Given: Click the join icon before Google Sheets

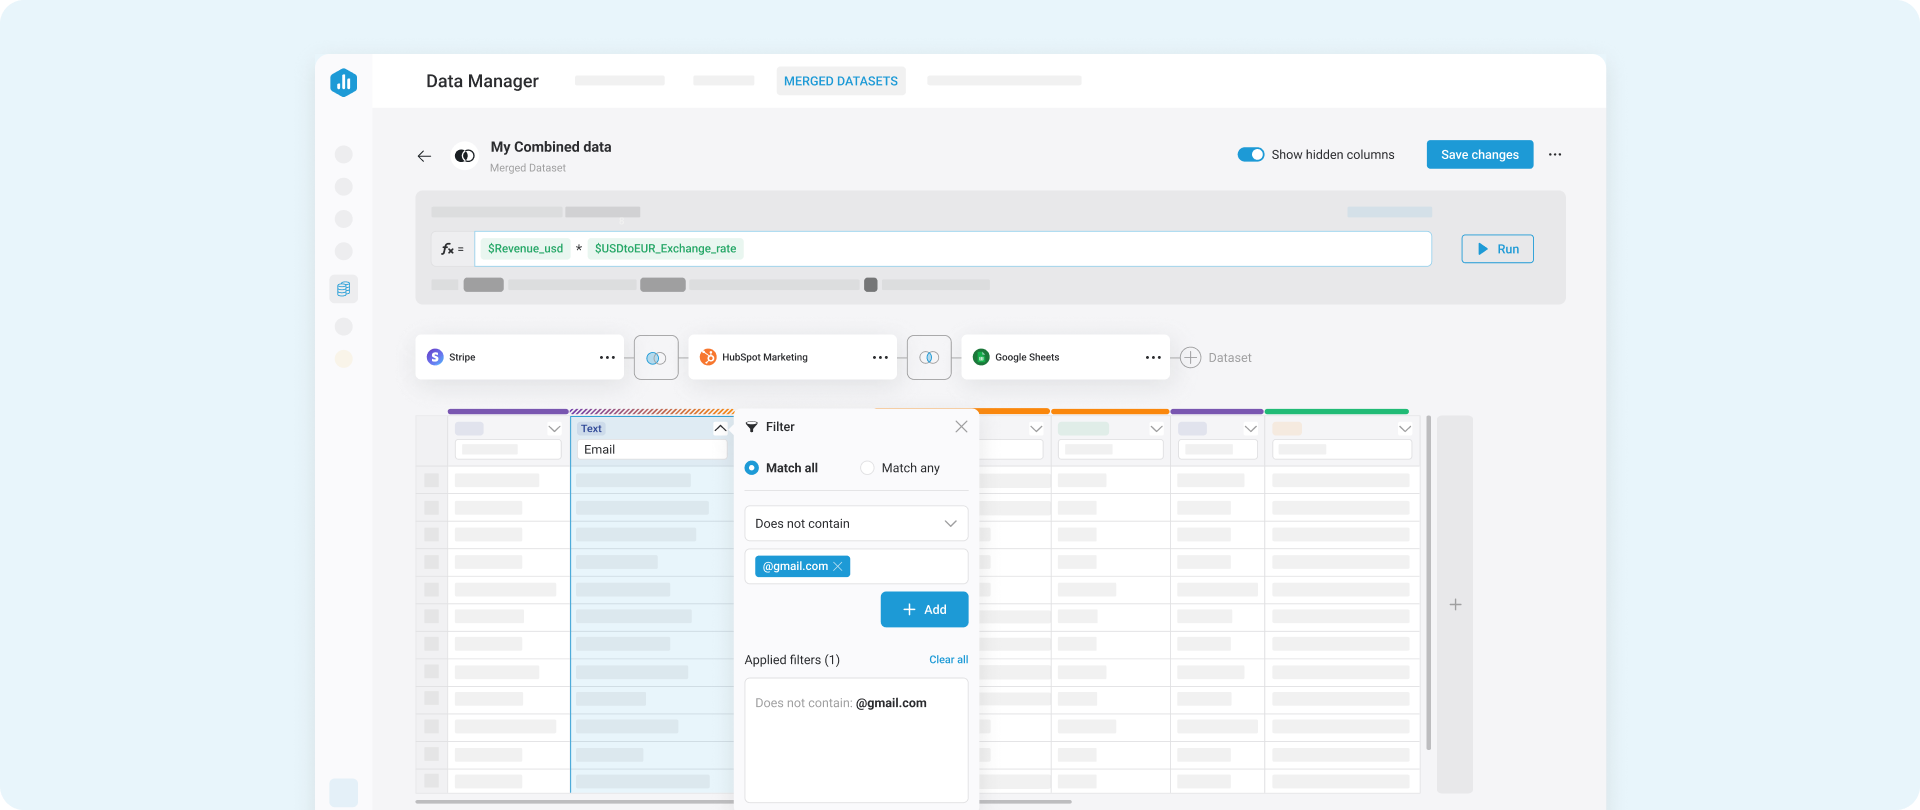Looking at the screenshot, I should [x=929, y=358].
